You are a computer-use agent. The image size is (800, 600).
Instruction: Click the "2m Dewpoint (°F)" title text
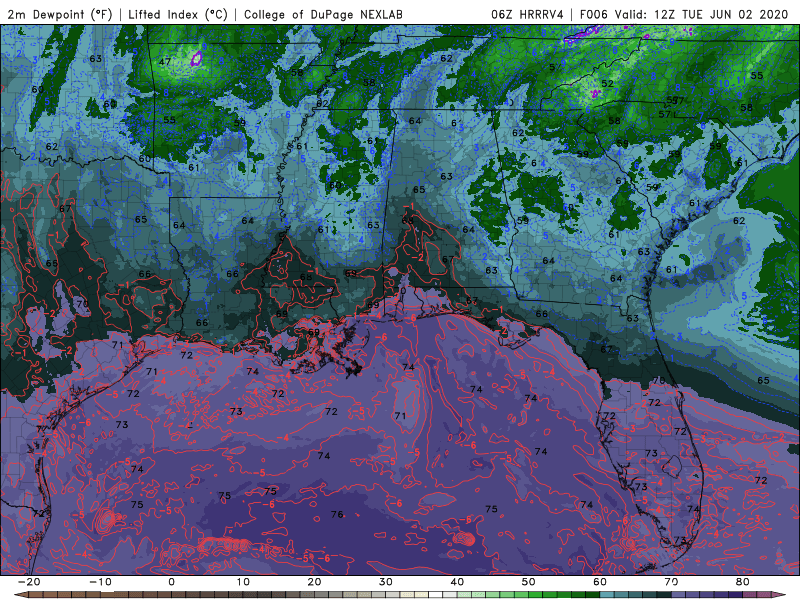(x=60, y=14)
